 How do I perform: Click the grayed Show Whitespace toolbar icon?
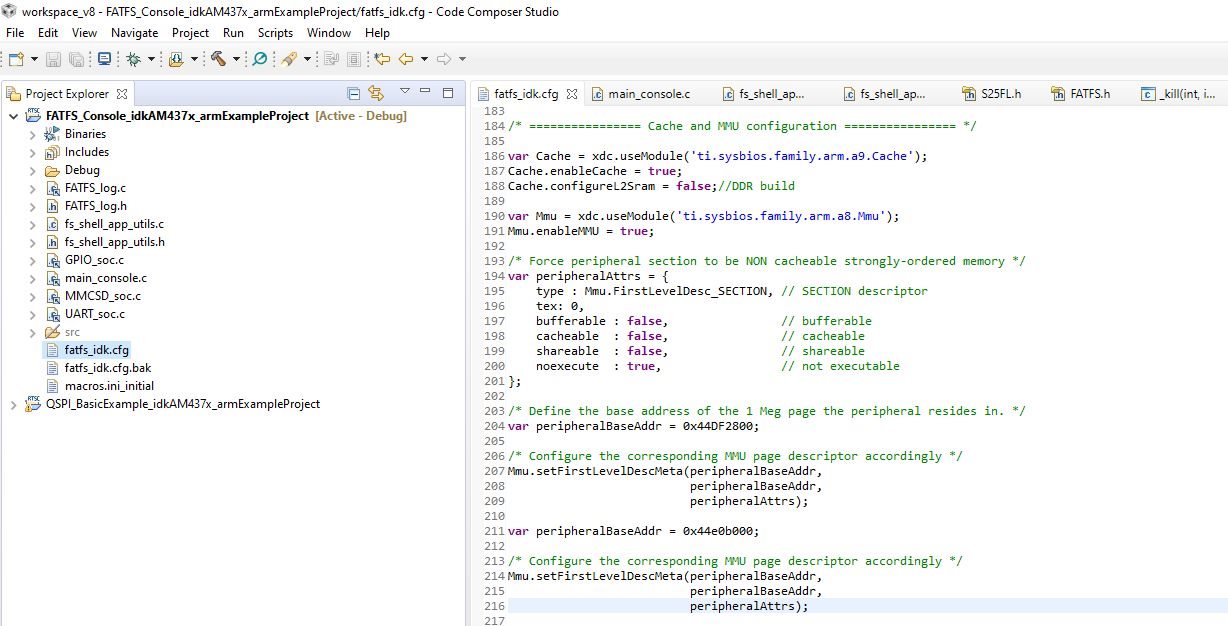click(354, 59)
